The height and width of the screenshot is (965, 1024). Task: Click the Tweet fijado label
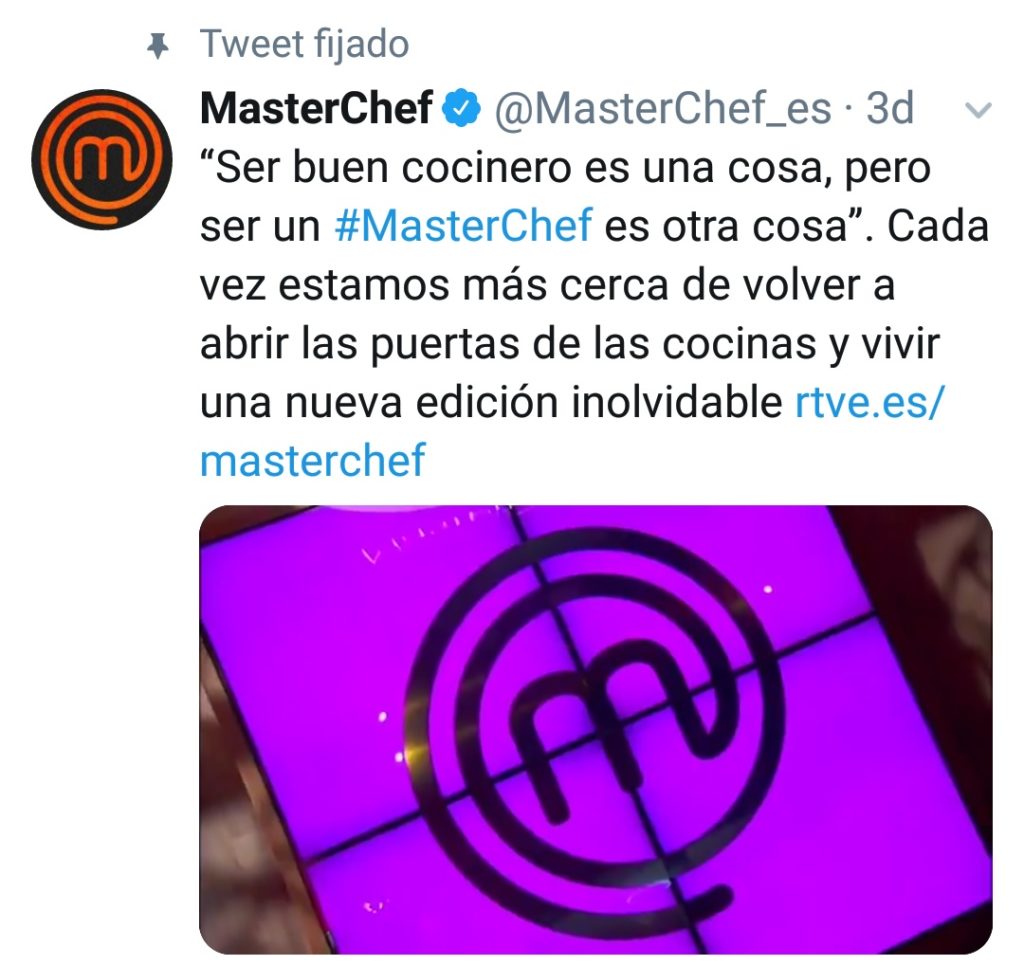[x=304, y=44]
